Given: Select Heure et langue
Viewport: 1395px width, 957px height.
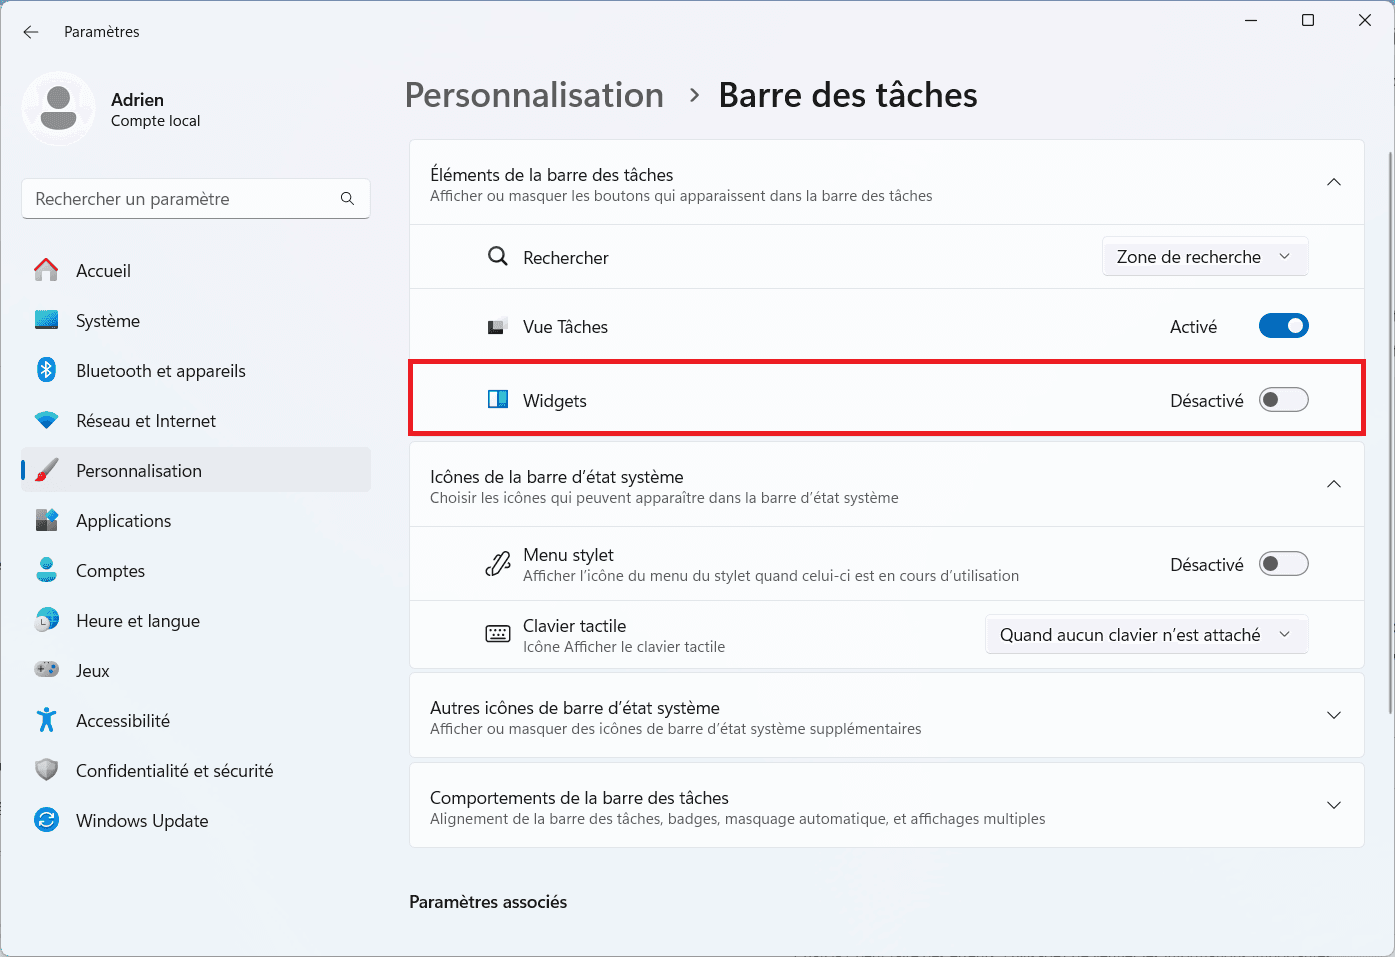Looking at the screenshot, I should (196, 620).
